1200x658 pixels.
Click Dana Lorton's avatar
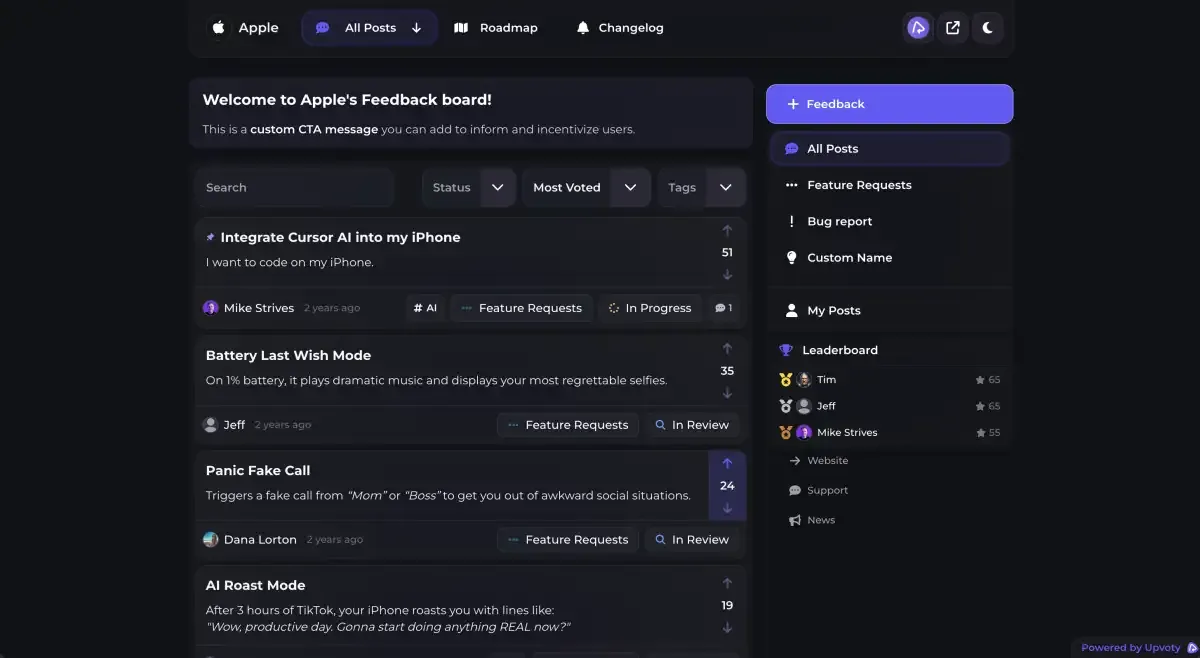tap(210, 539)
